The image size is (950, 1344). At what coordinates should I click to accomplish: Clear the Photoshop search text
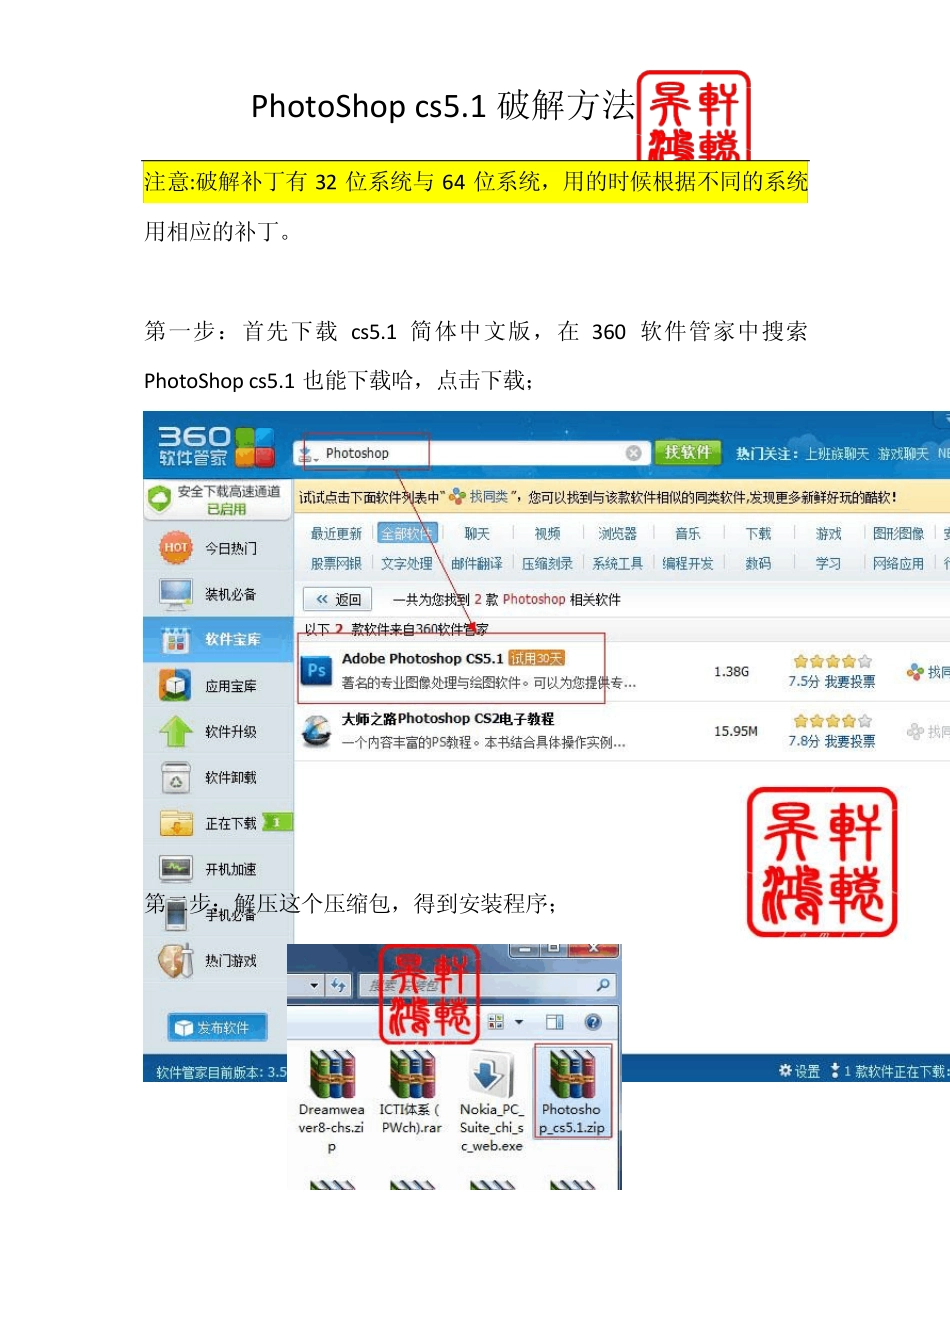coord(633,453)
